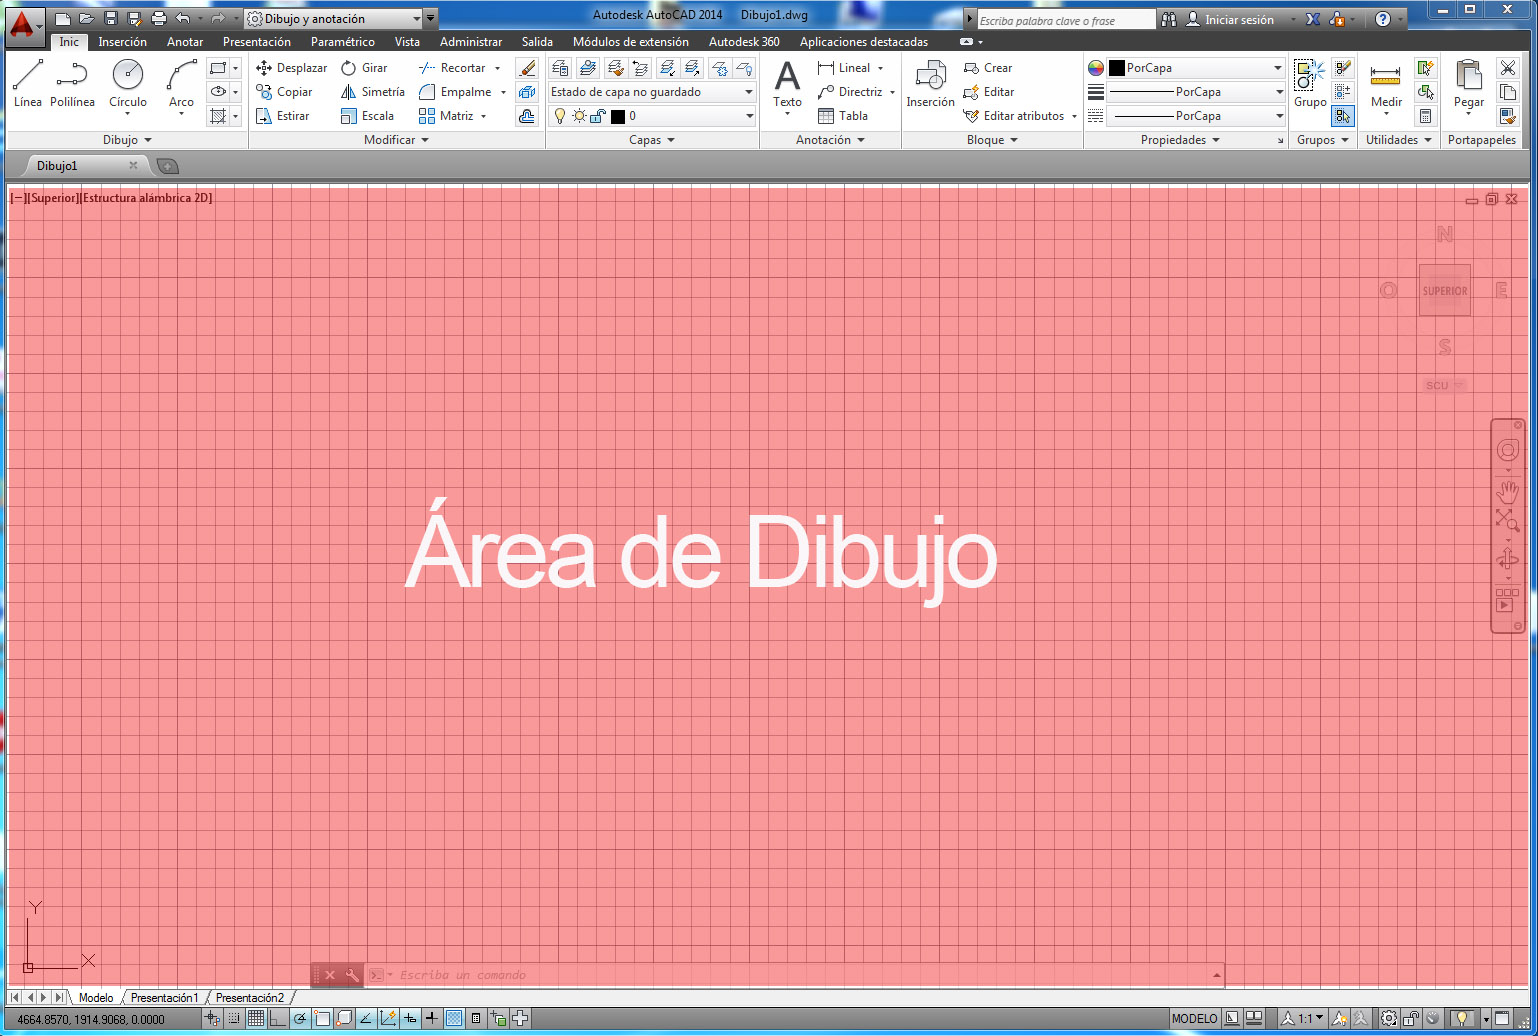This screenshot has width=1538, height=1036.
Task: Insert a Tabla from Anotación panel
Action: (x=842, y=116)
